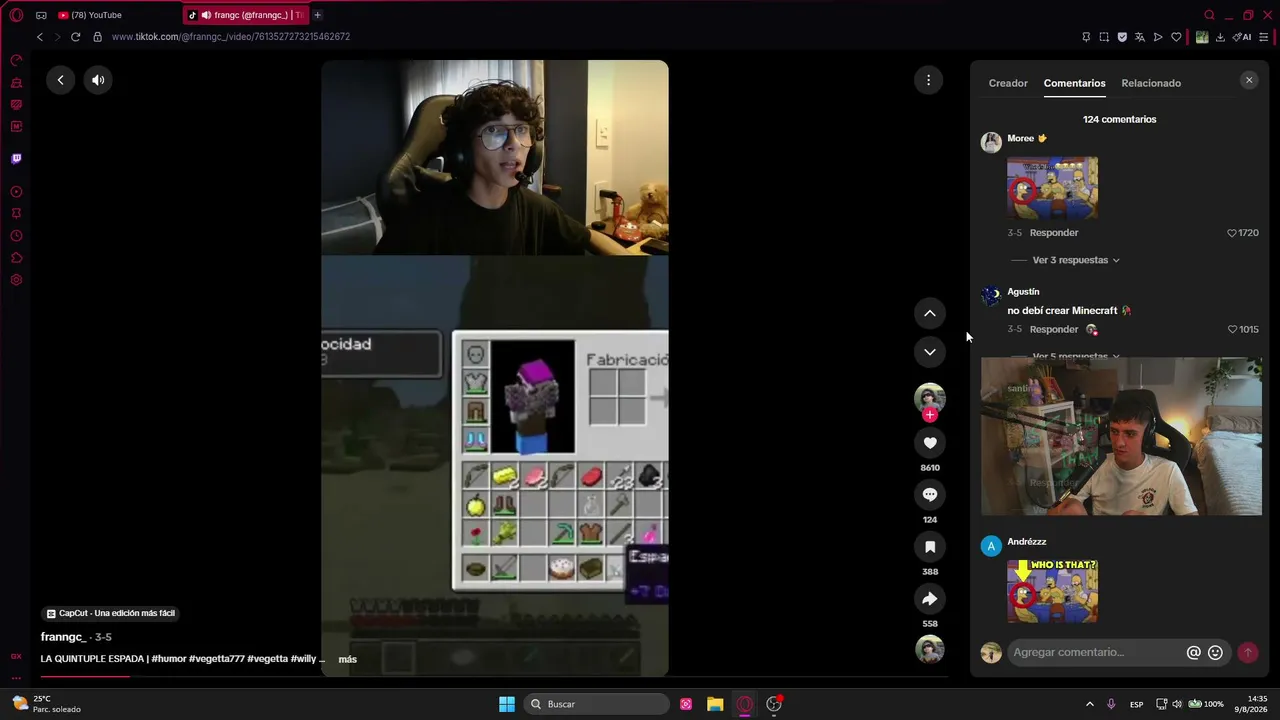Viewport: 1280px width, 720px height.
Task: Take a snapshot with the capture icon
Action: pos(1104,37)
